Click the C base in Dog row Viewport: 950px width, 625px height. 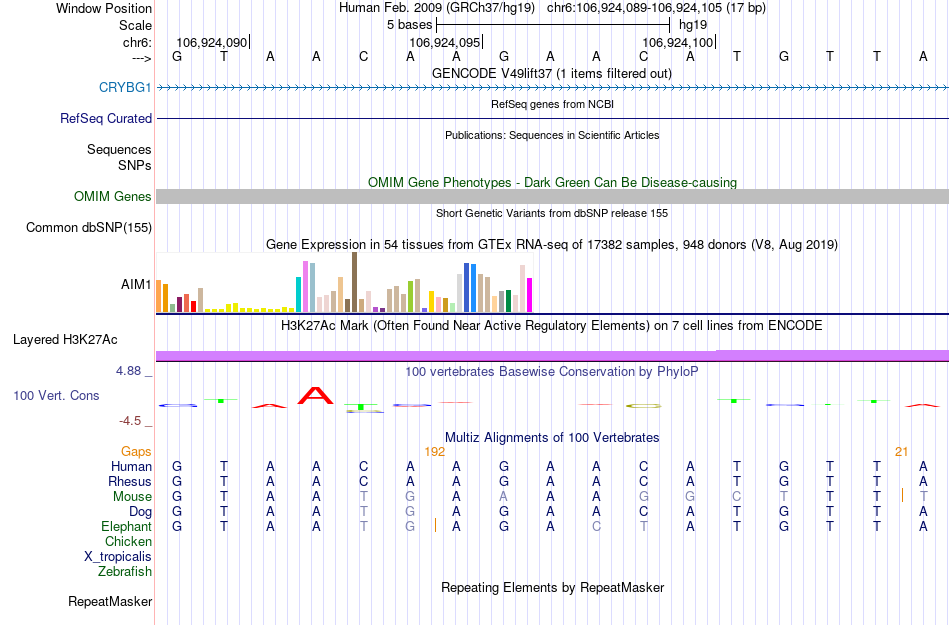pyautogui.click(x=643, y=512)
